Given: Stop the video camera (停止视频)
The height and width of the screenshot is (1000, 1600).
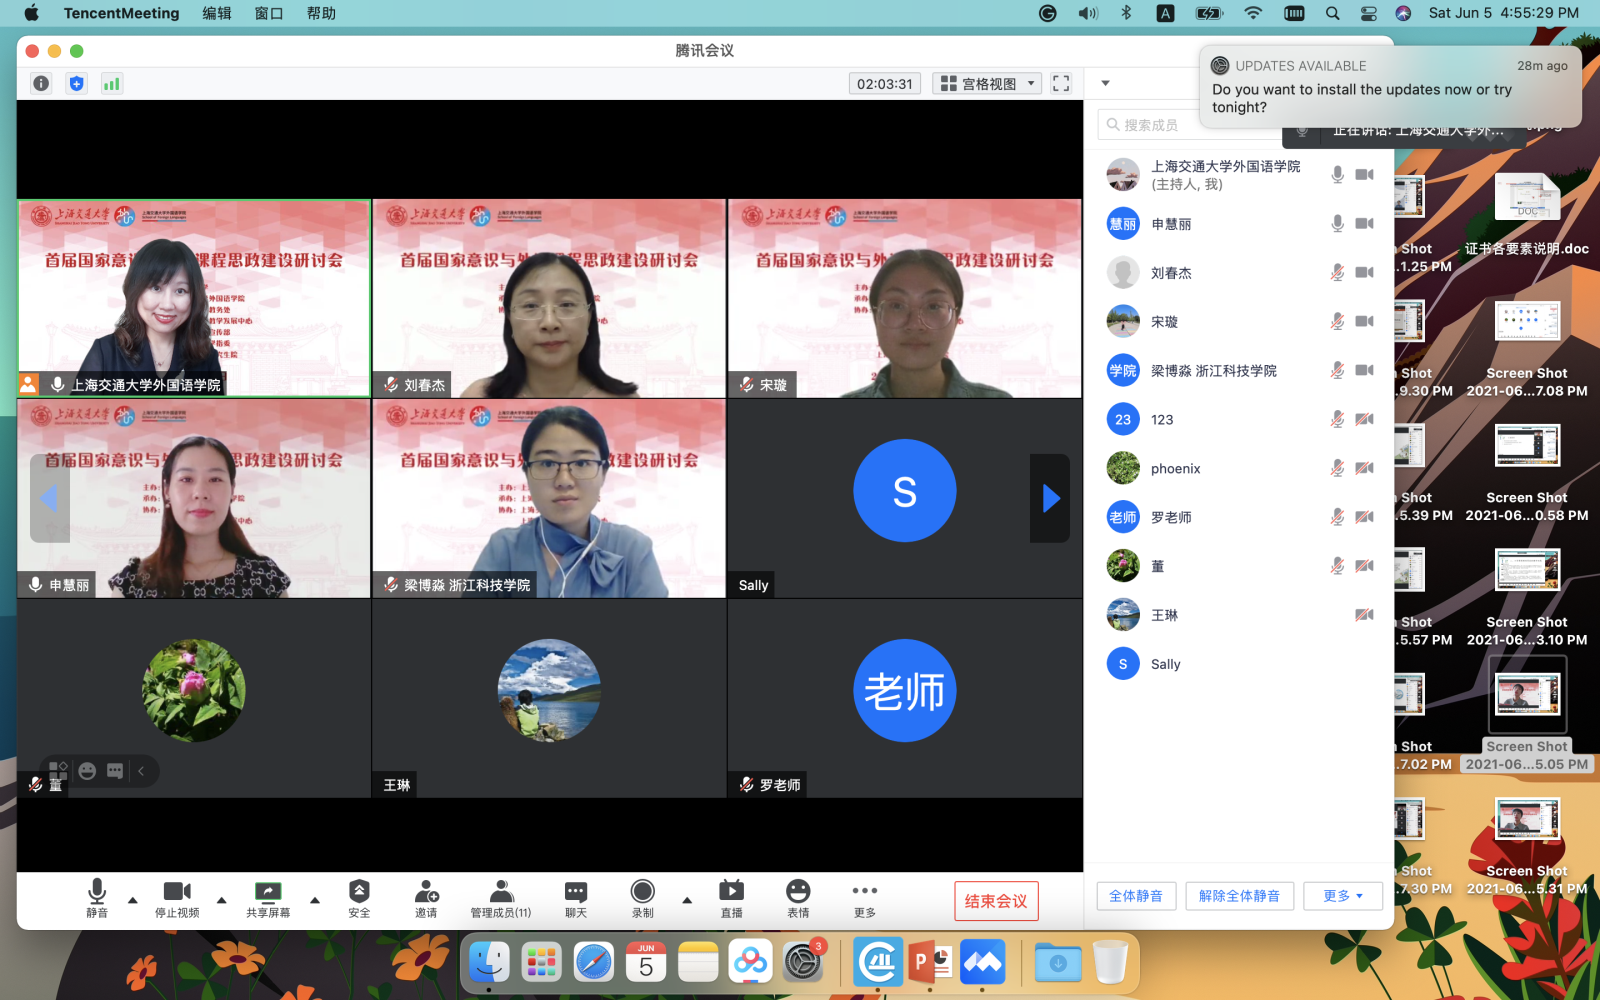Looking at the screenshot, I should pos(177,892).
